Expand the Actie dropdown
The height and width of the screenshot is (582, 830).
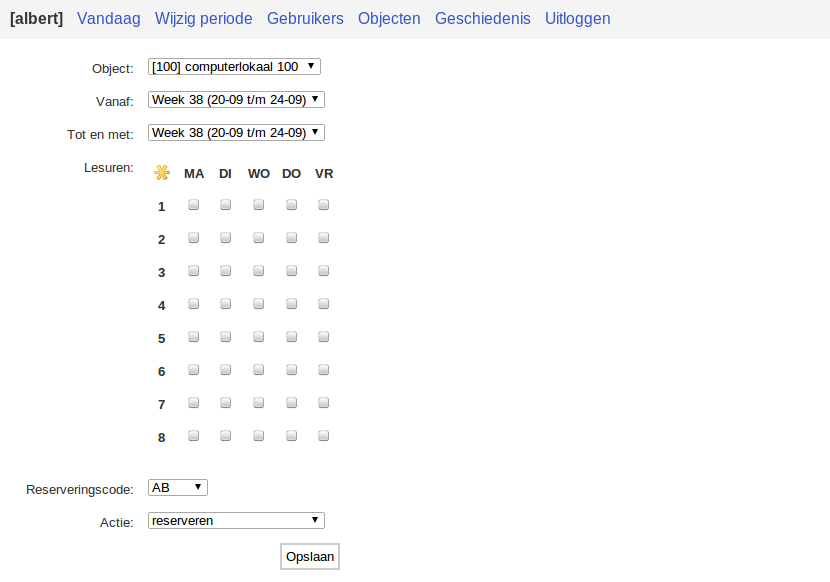point(236,521)
